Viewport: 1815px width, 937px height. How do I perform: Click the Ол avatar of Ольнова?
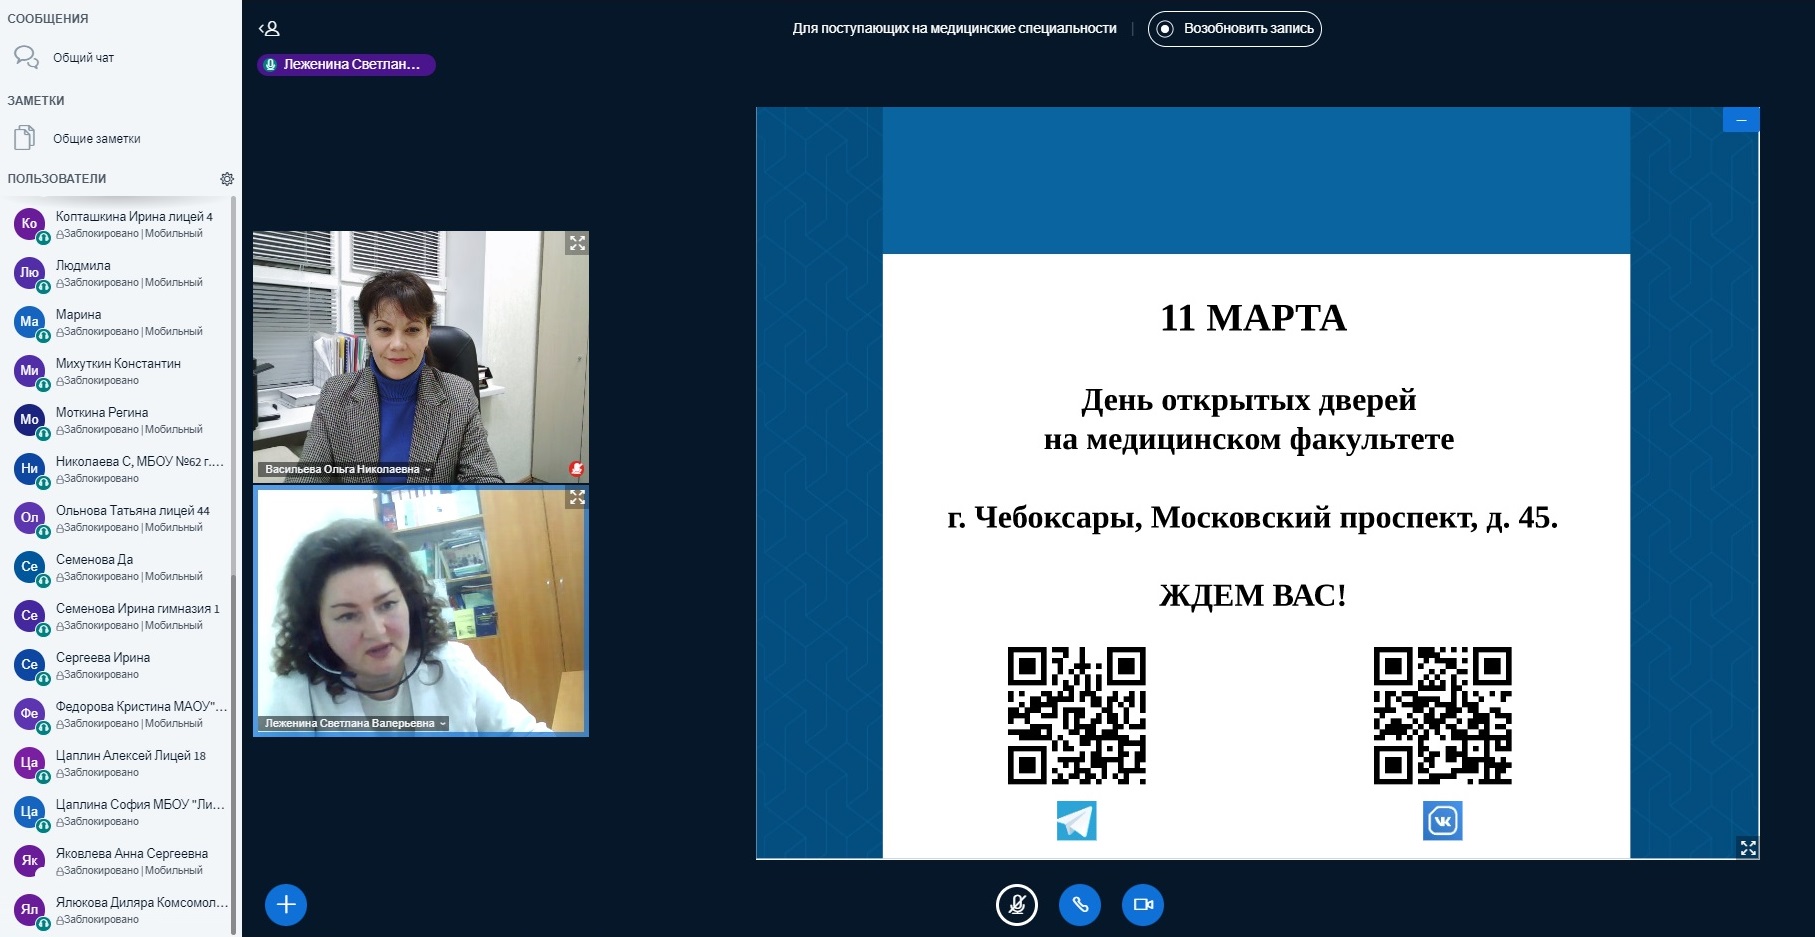coord(29,517)
